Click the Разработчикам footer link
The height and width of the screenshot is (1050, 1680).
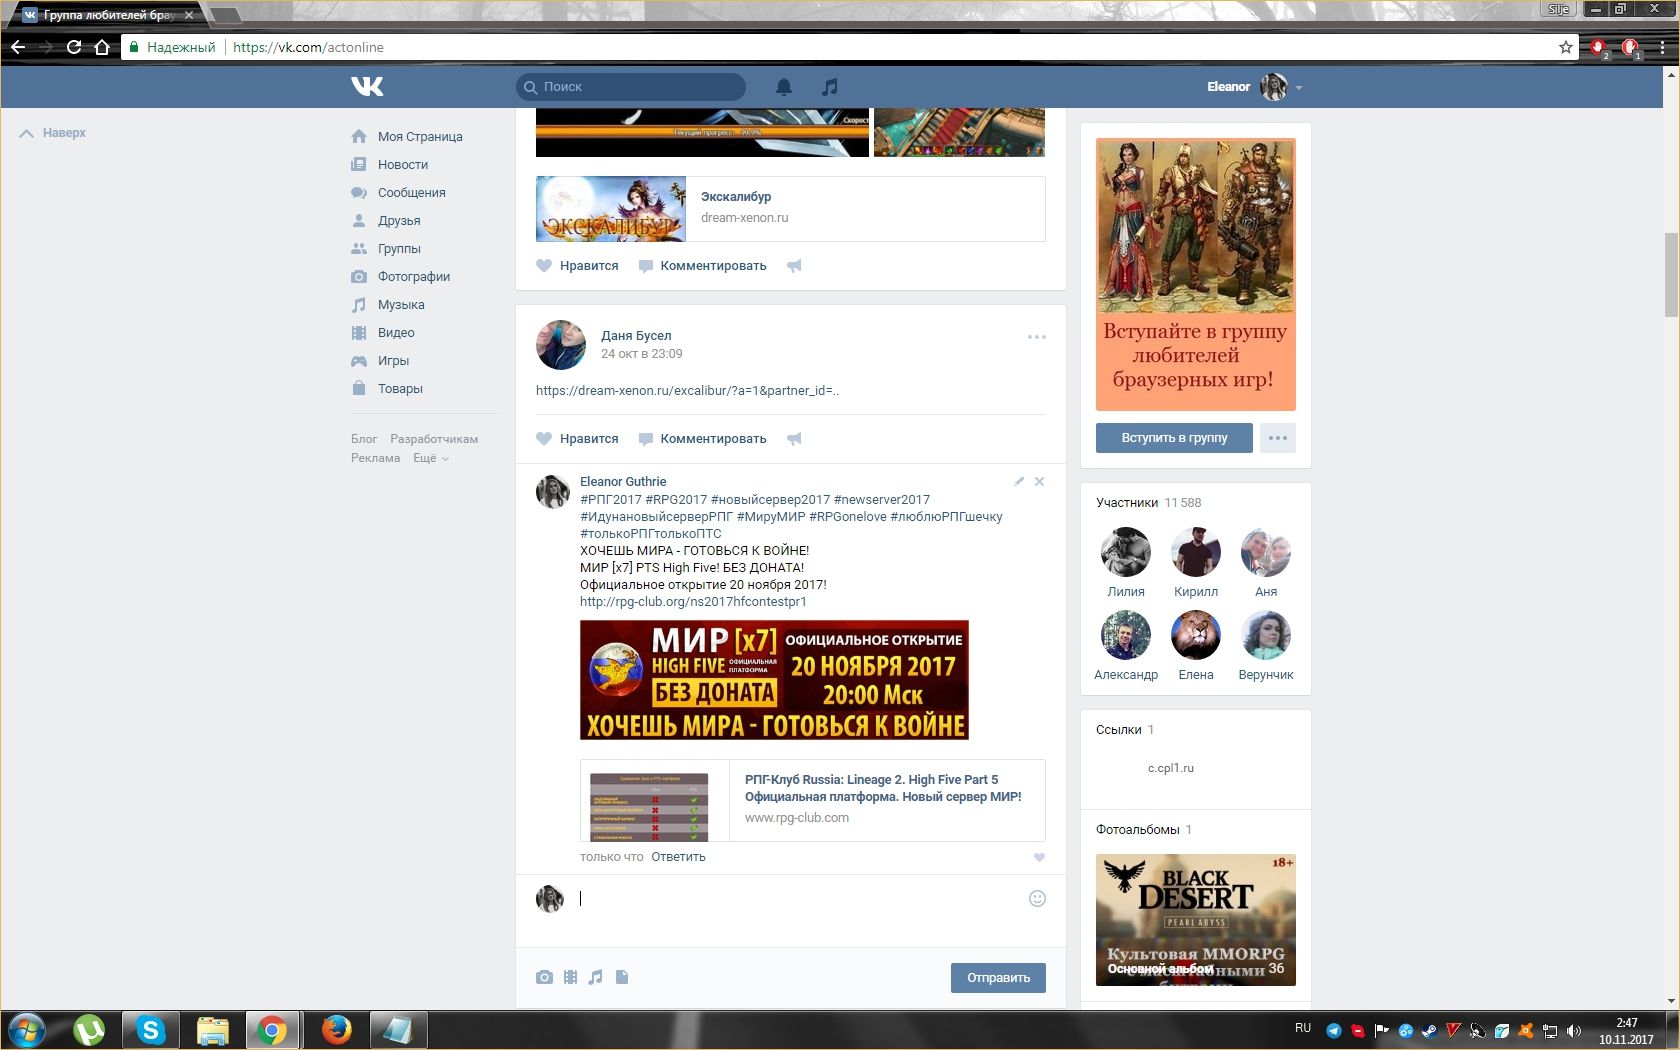click(x=434, y=439)
